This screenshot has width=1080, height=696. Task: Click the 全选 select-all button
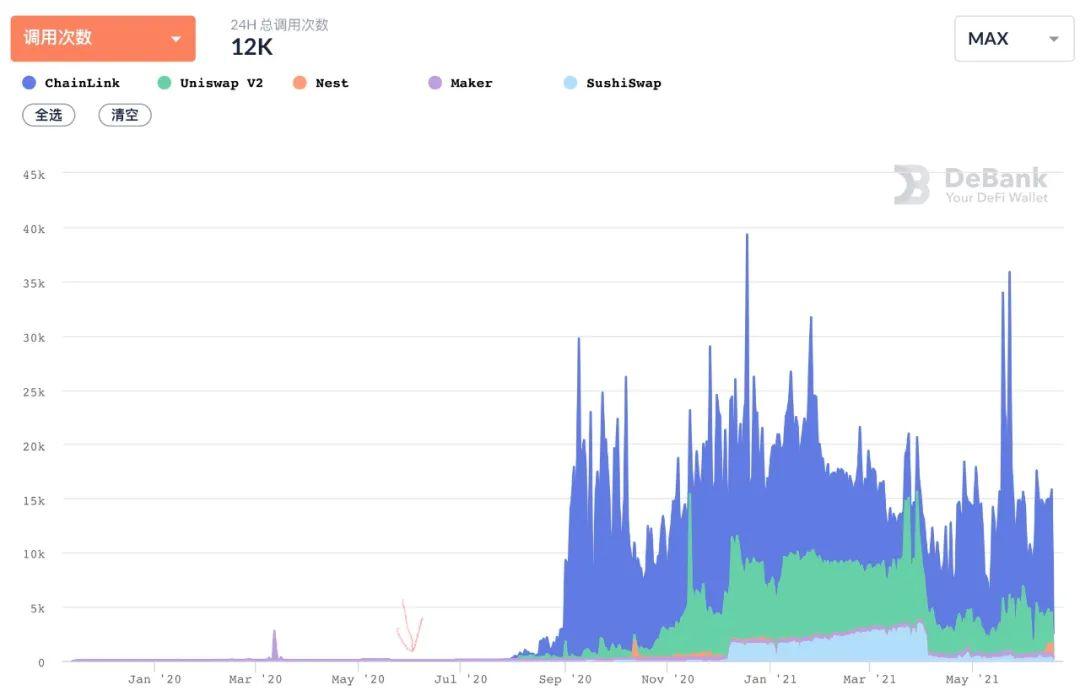pos(49,115)
